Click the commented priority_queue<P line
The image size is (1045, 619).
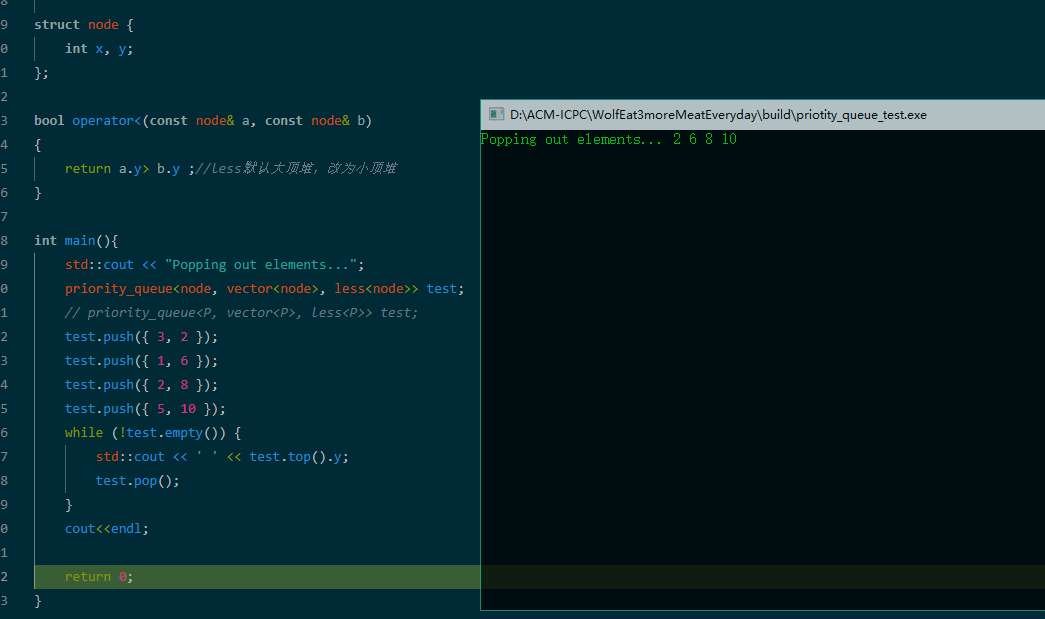(x=241, y=312)
